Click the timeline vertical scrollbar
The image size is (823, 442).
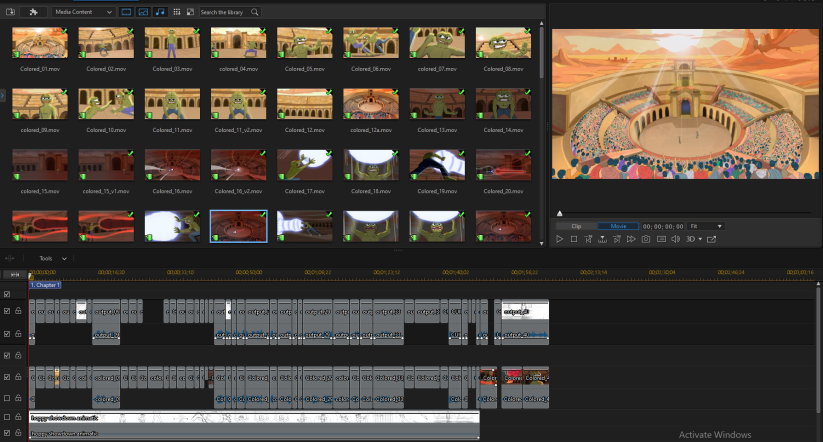[x=818, y=349]
